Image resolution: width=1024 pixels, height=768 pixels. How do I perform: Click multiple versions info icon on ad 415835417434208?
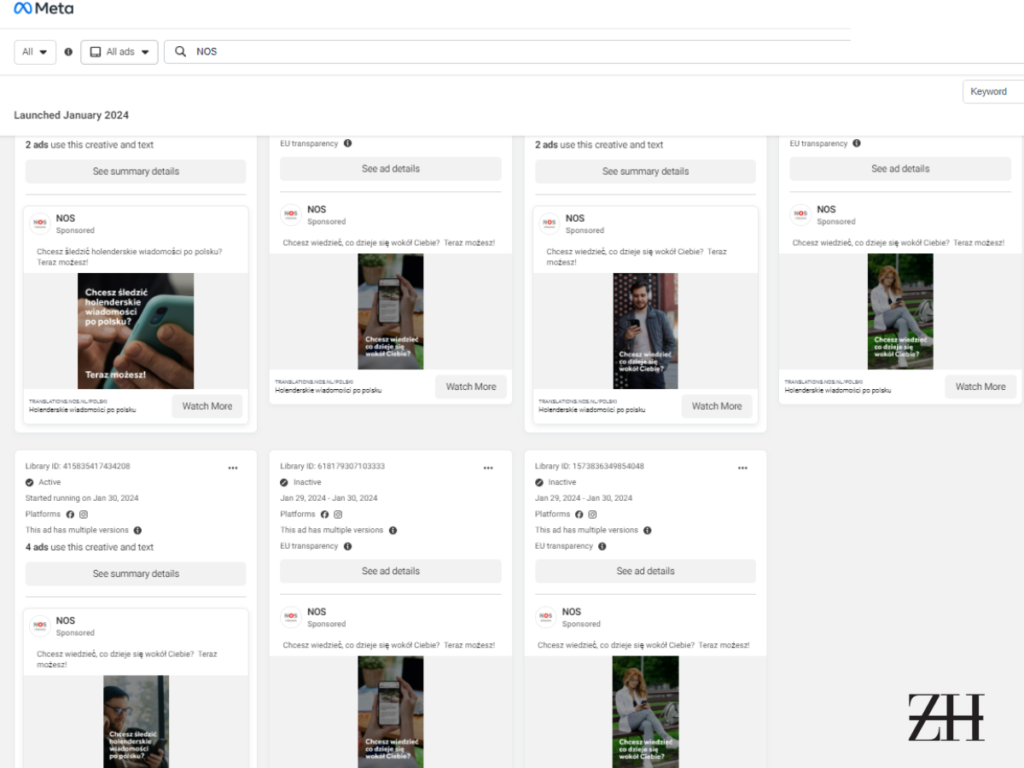click(138, 530)
